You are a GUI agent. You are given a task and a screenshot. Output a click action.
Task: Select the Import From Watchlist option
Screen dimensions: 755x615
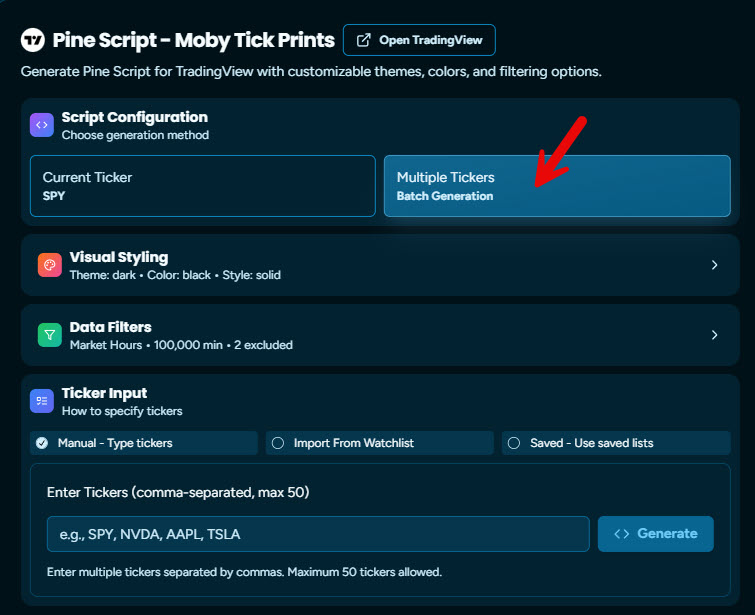tap(380, 443)
